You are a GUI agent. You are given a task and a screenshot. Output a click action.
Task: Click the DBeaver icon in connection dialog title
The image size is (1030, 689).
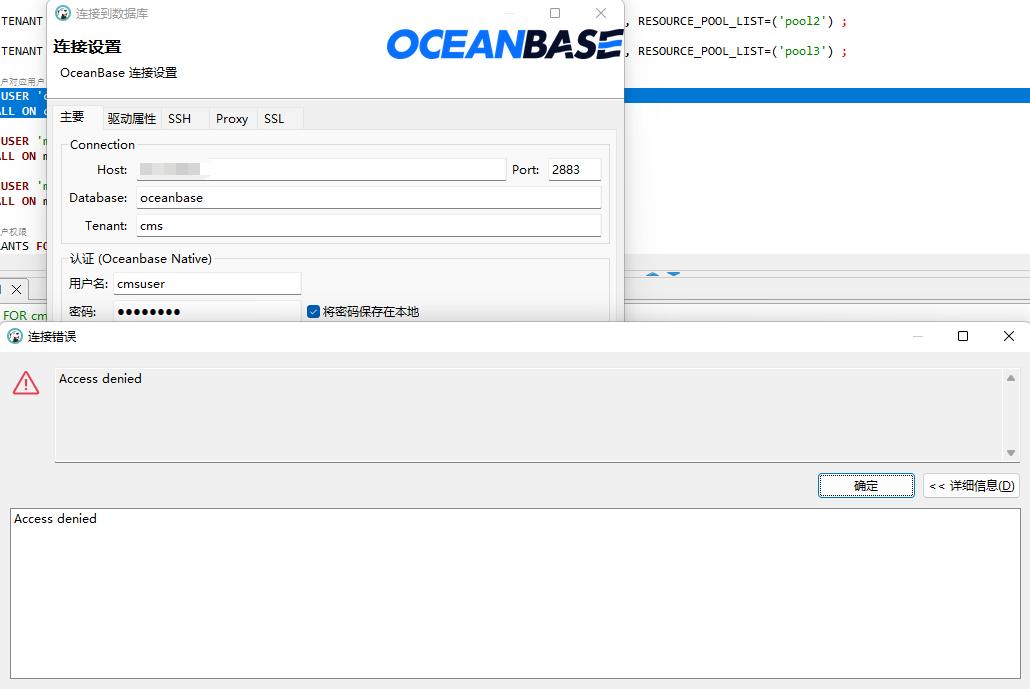63,13
